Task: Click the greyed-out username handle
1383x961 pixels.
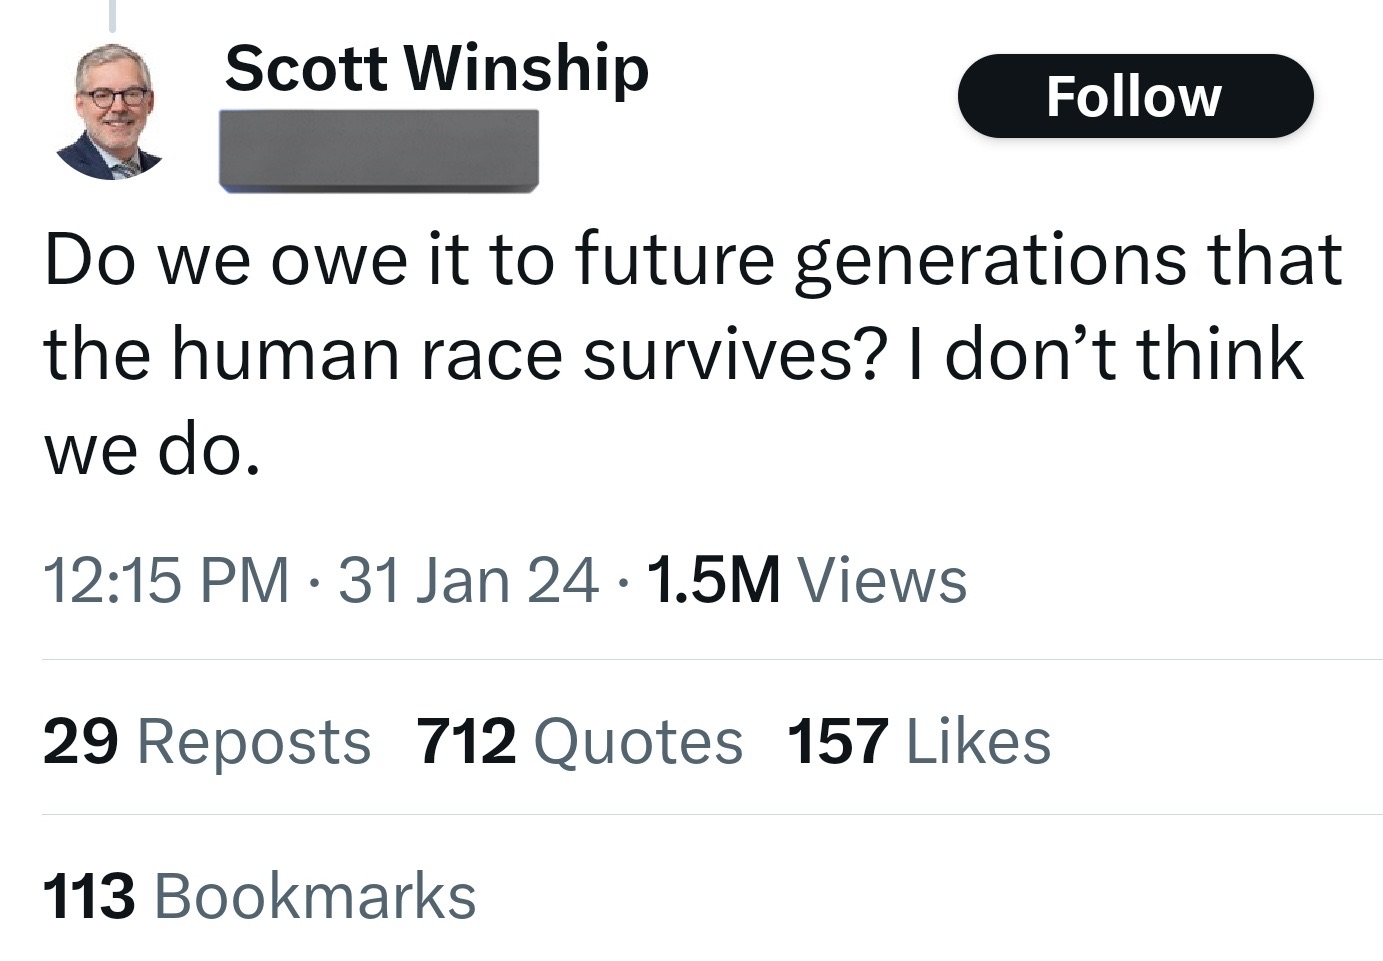Action: pos(379,150)
